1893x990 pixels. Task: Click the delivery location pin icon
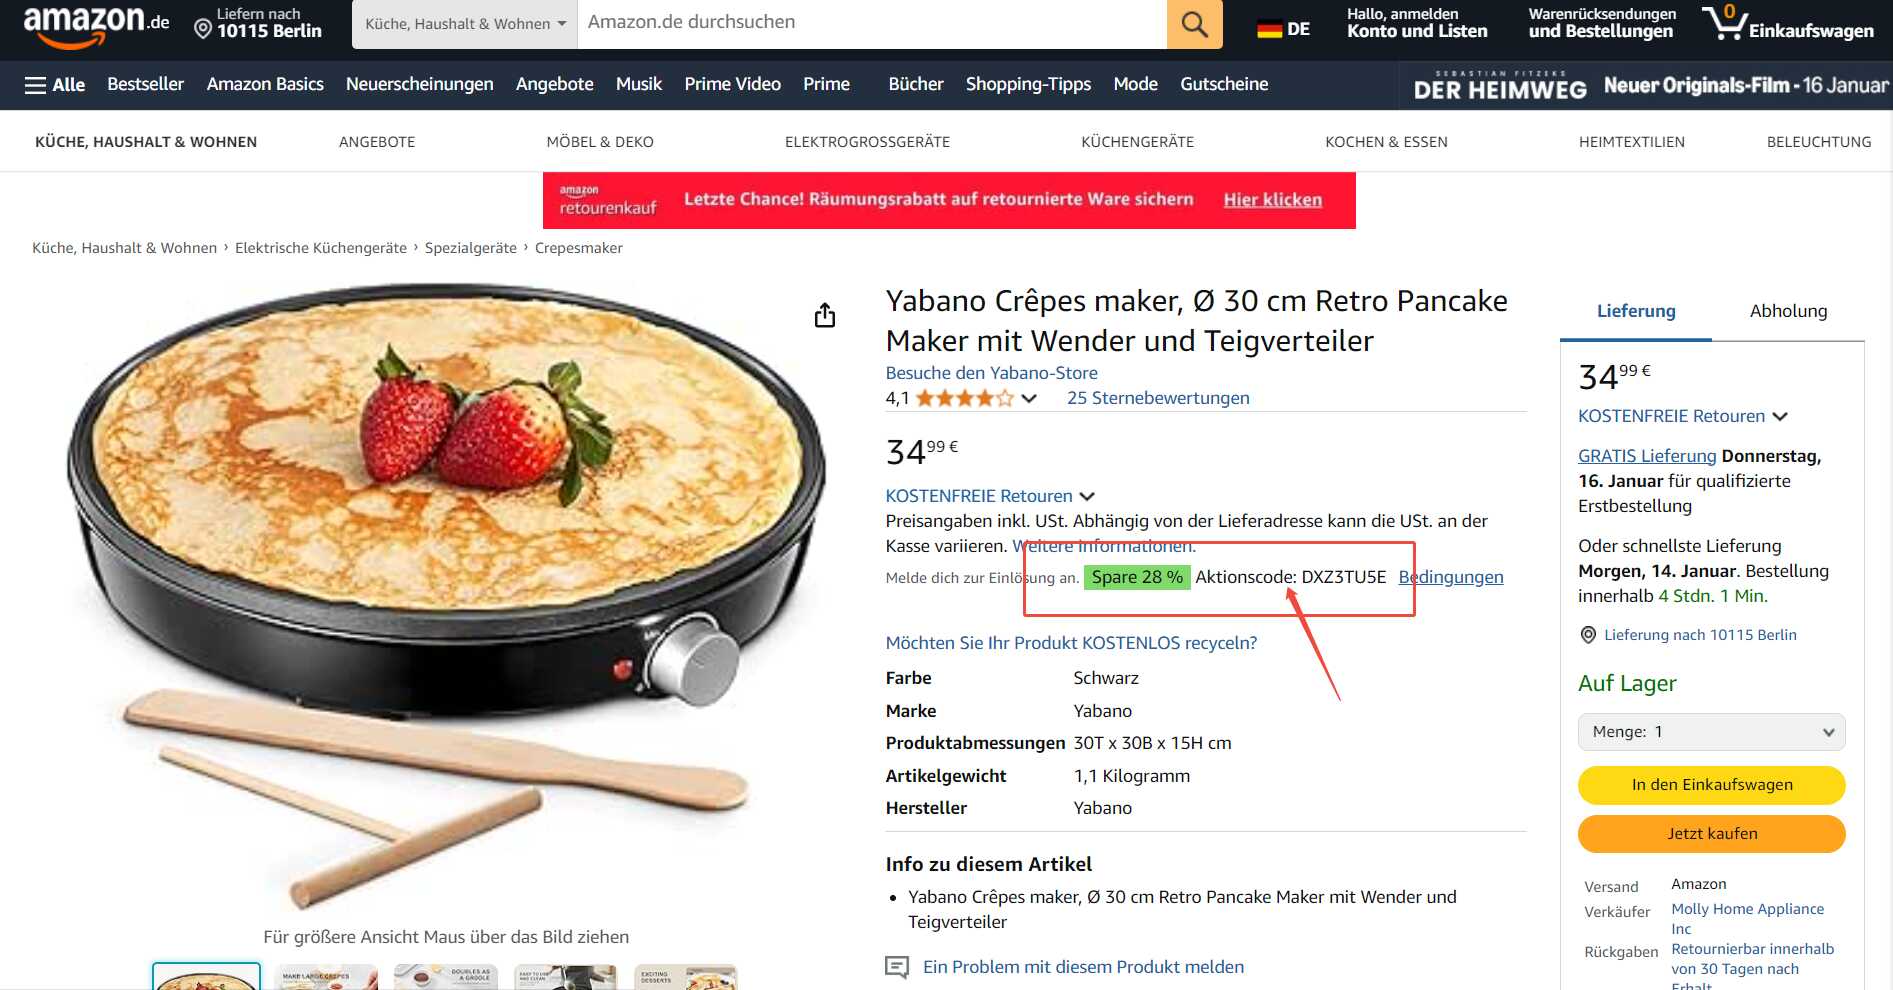[202, 30]
